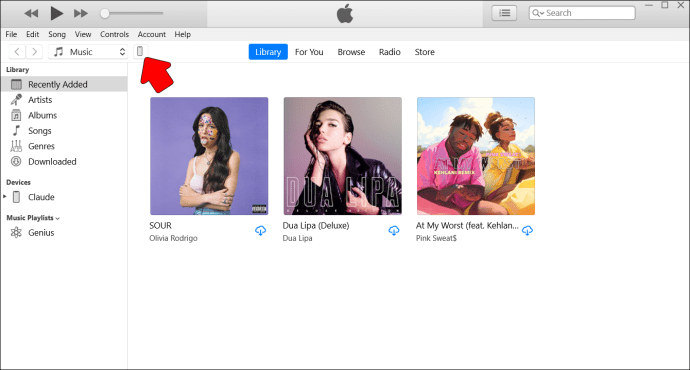Open the Up Next list view icon
This screenshot has width=690, height=370.
coord(504,13)
